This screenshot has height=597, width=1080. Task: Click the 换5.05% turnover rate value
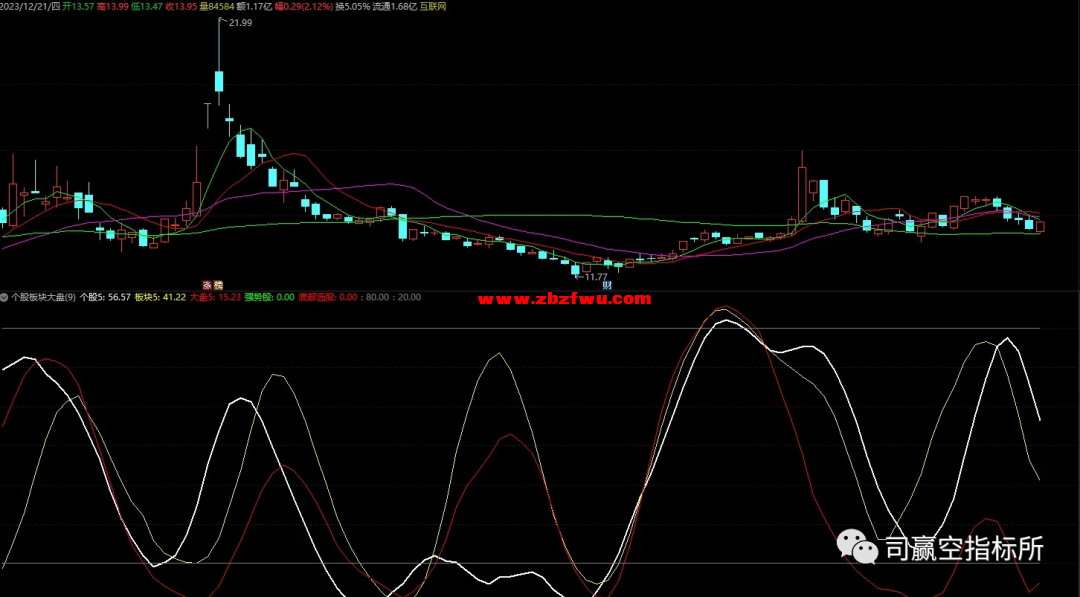click(353, 6)
